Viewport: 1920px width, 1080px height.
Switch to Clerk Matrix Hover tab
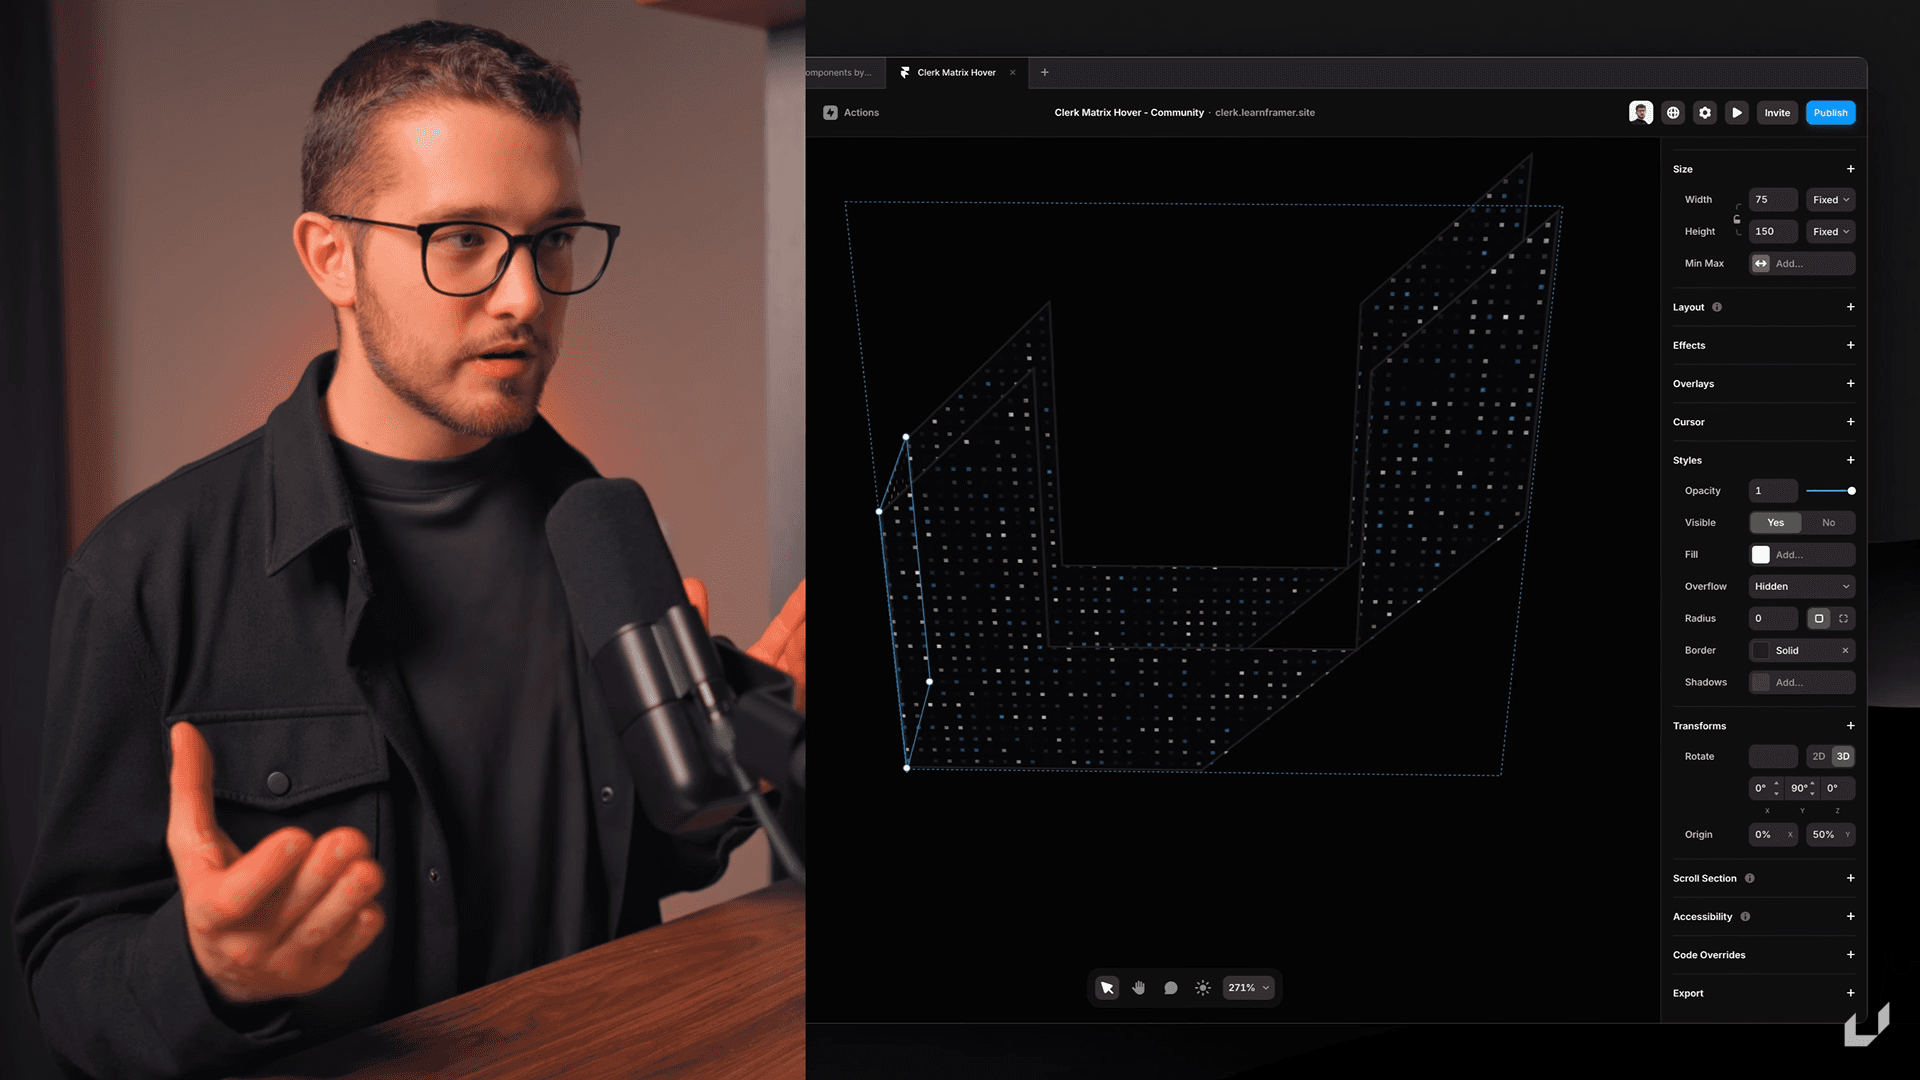[956, 72]
